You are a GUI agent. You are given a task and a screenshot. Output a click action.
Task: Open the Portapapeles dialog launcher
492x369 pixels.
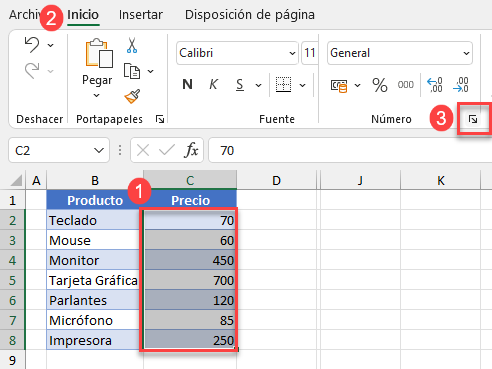[x=160, y=119]
